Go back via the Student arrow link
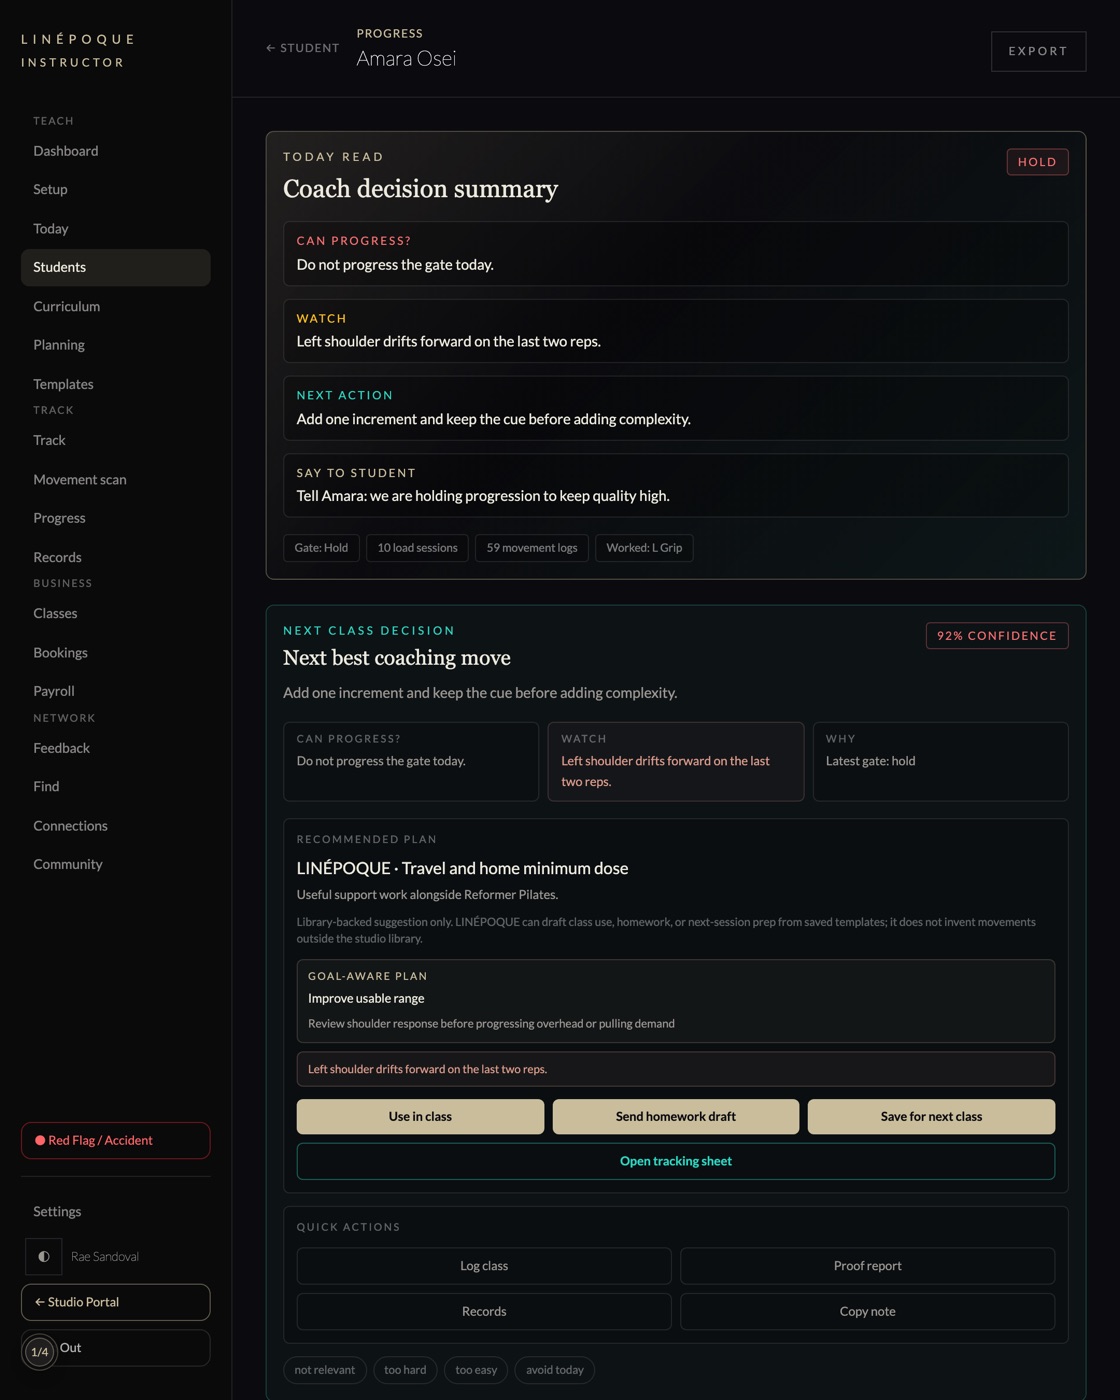 tap(302, 48)
